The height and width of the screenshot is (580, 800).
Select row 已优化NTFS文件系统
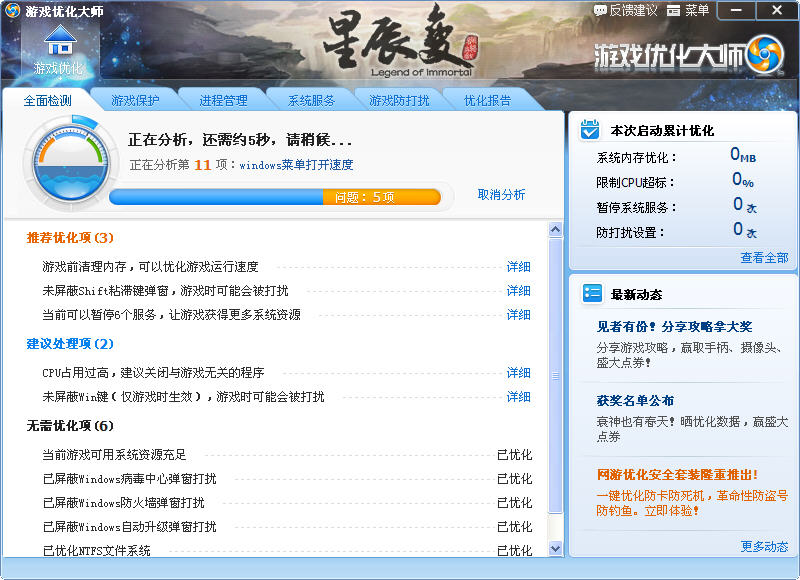(x=287, y=550)
